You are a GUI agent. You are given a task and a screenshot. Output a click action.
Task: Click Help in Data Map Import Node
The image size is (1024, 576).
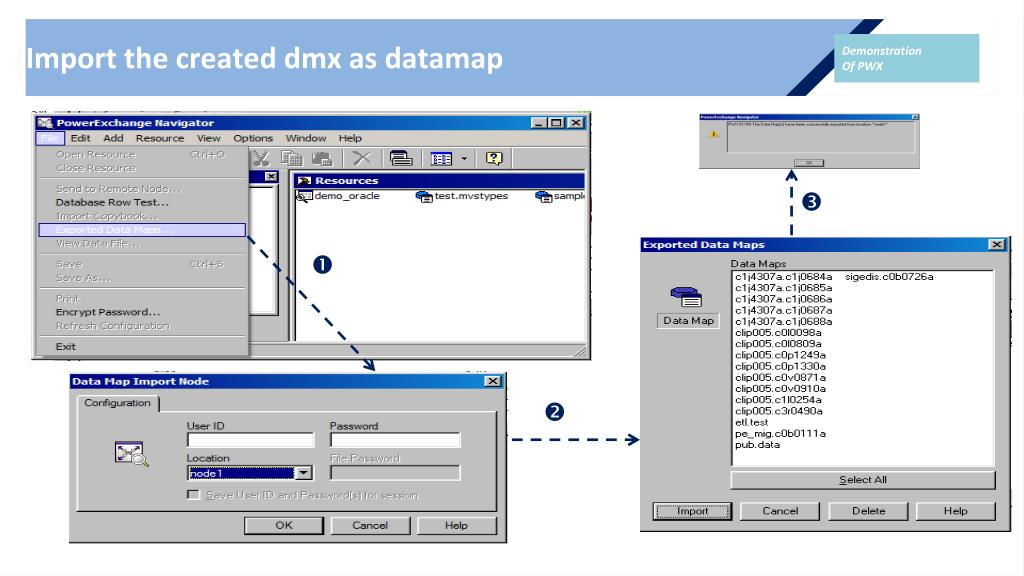(x=456, y=526)
